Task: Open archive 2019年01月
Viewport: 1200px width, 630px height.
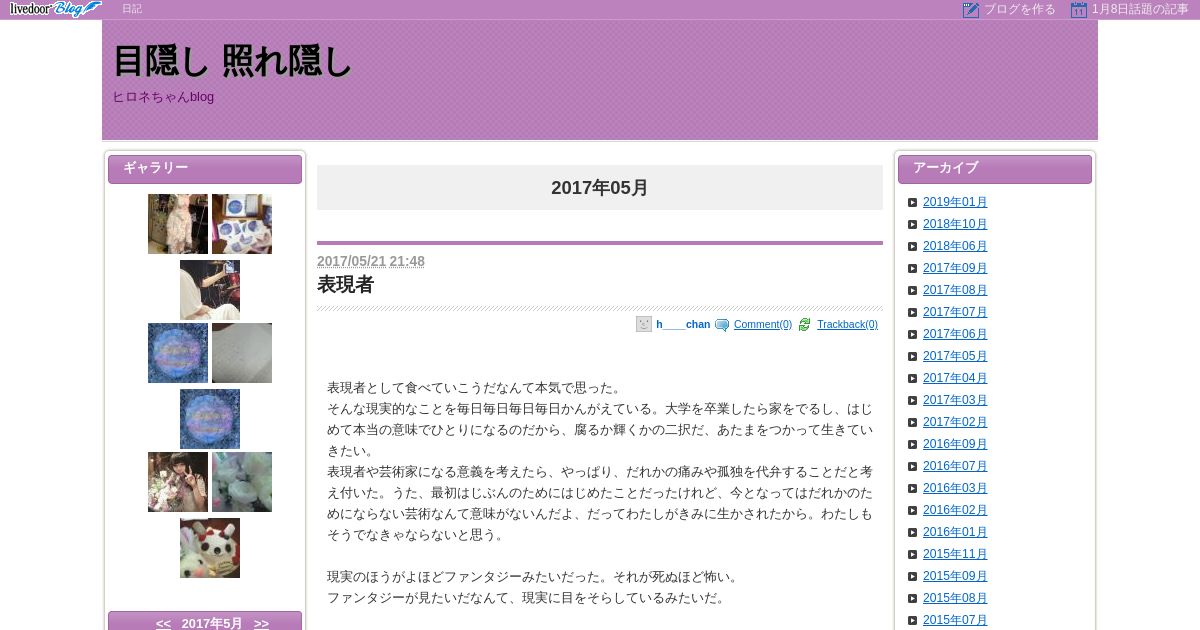Action: coord(955,202)
